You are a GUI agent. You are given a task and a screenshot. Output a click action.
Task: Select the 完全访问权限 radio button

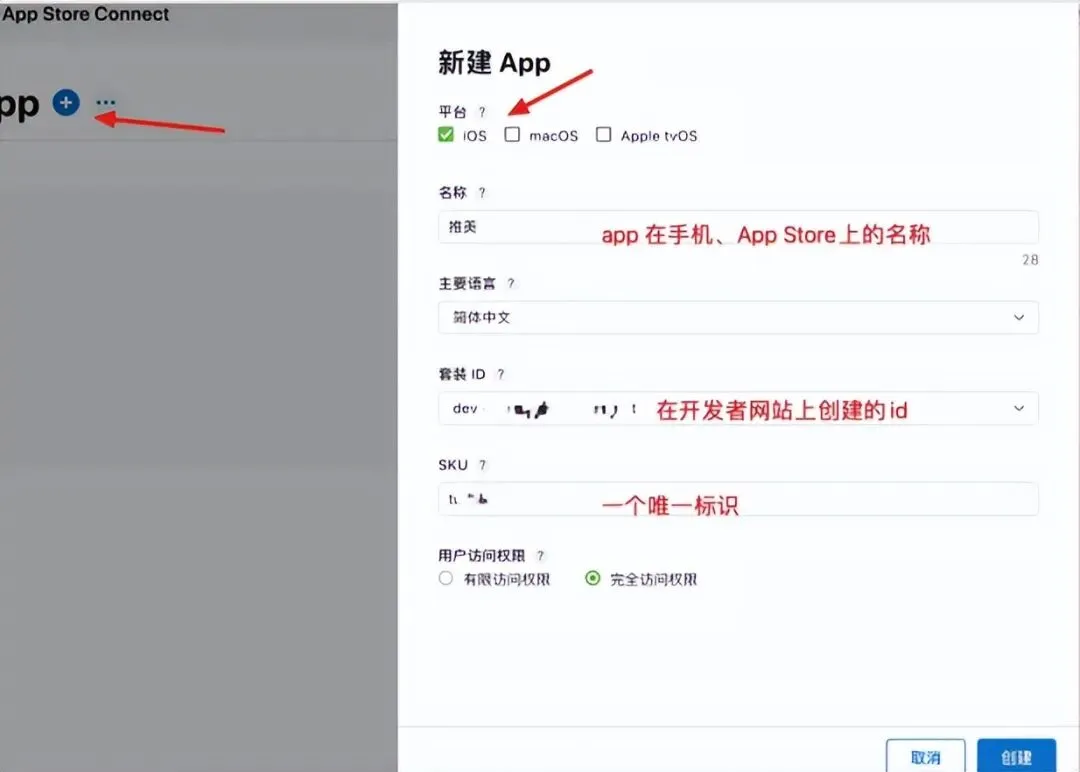[x=592, y=578]
